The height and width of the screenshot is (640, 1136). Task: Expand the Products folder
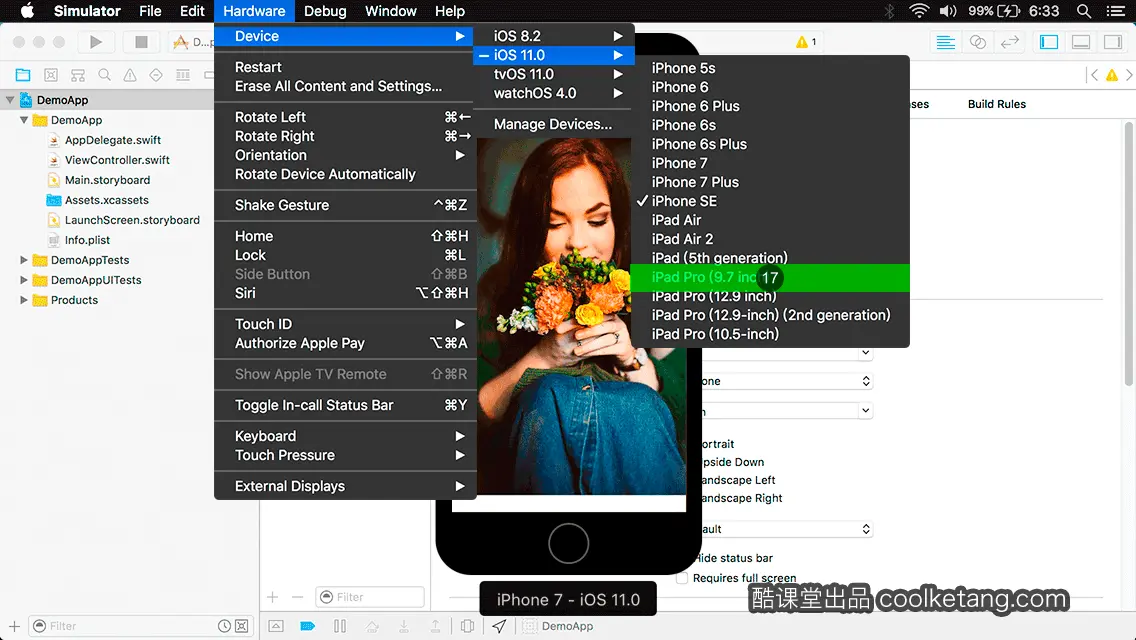pyautogui.click(x=23, y=299)
